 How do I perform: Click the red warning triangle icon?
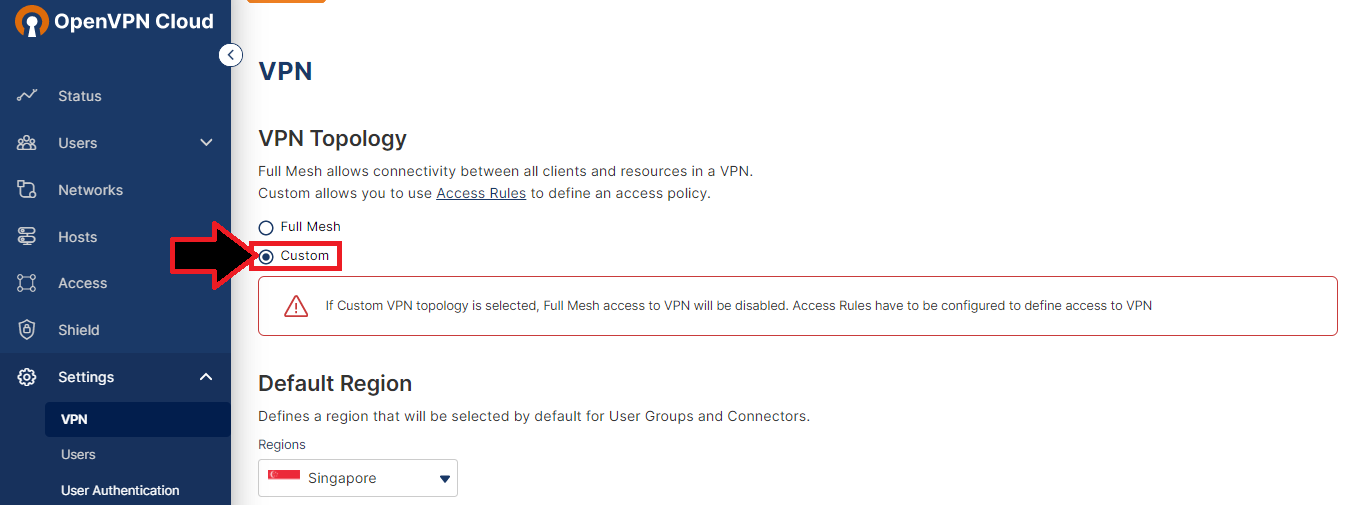(296, 306)
